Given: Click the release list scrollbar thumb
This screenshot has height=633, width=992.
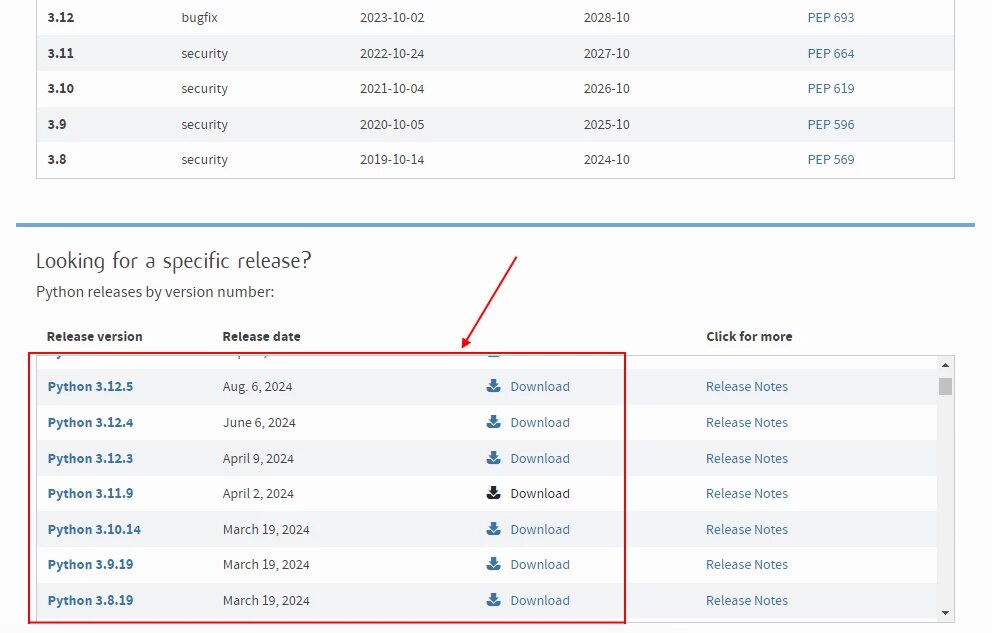Looking at the screenshot, I should [945, 386].
